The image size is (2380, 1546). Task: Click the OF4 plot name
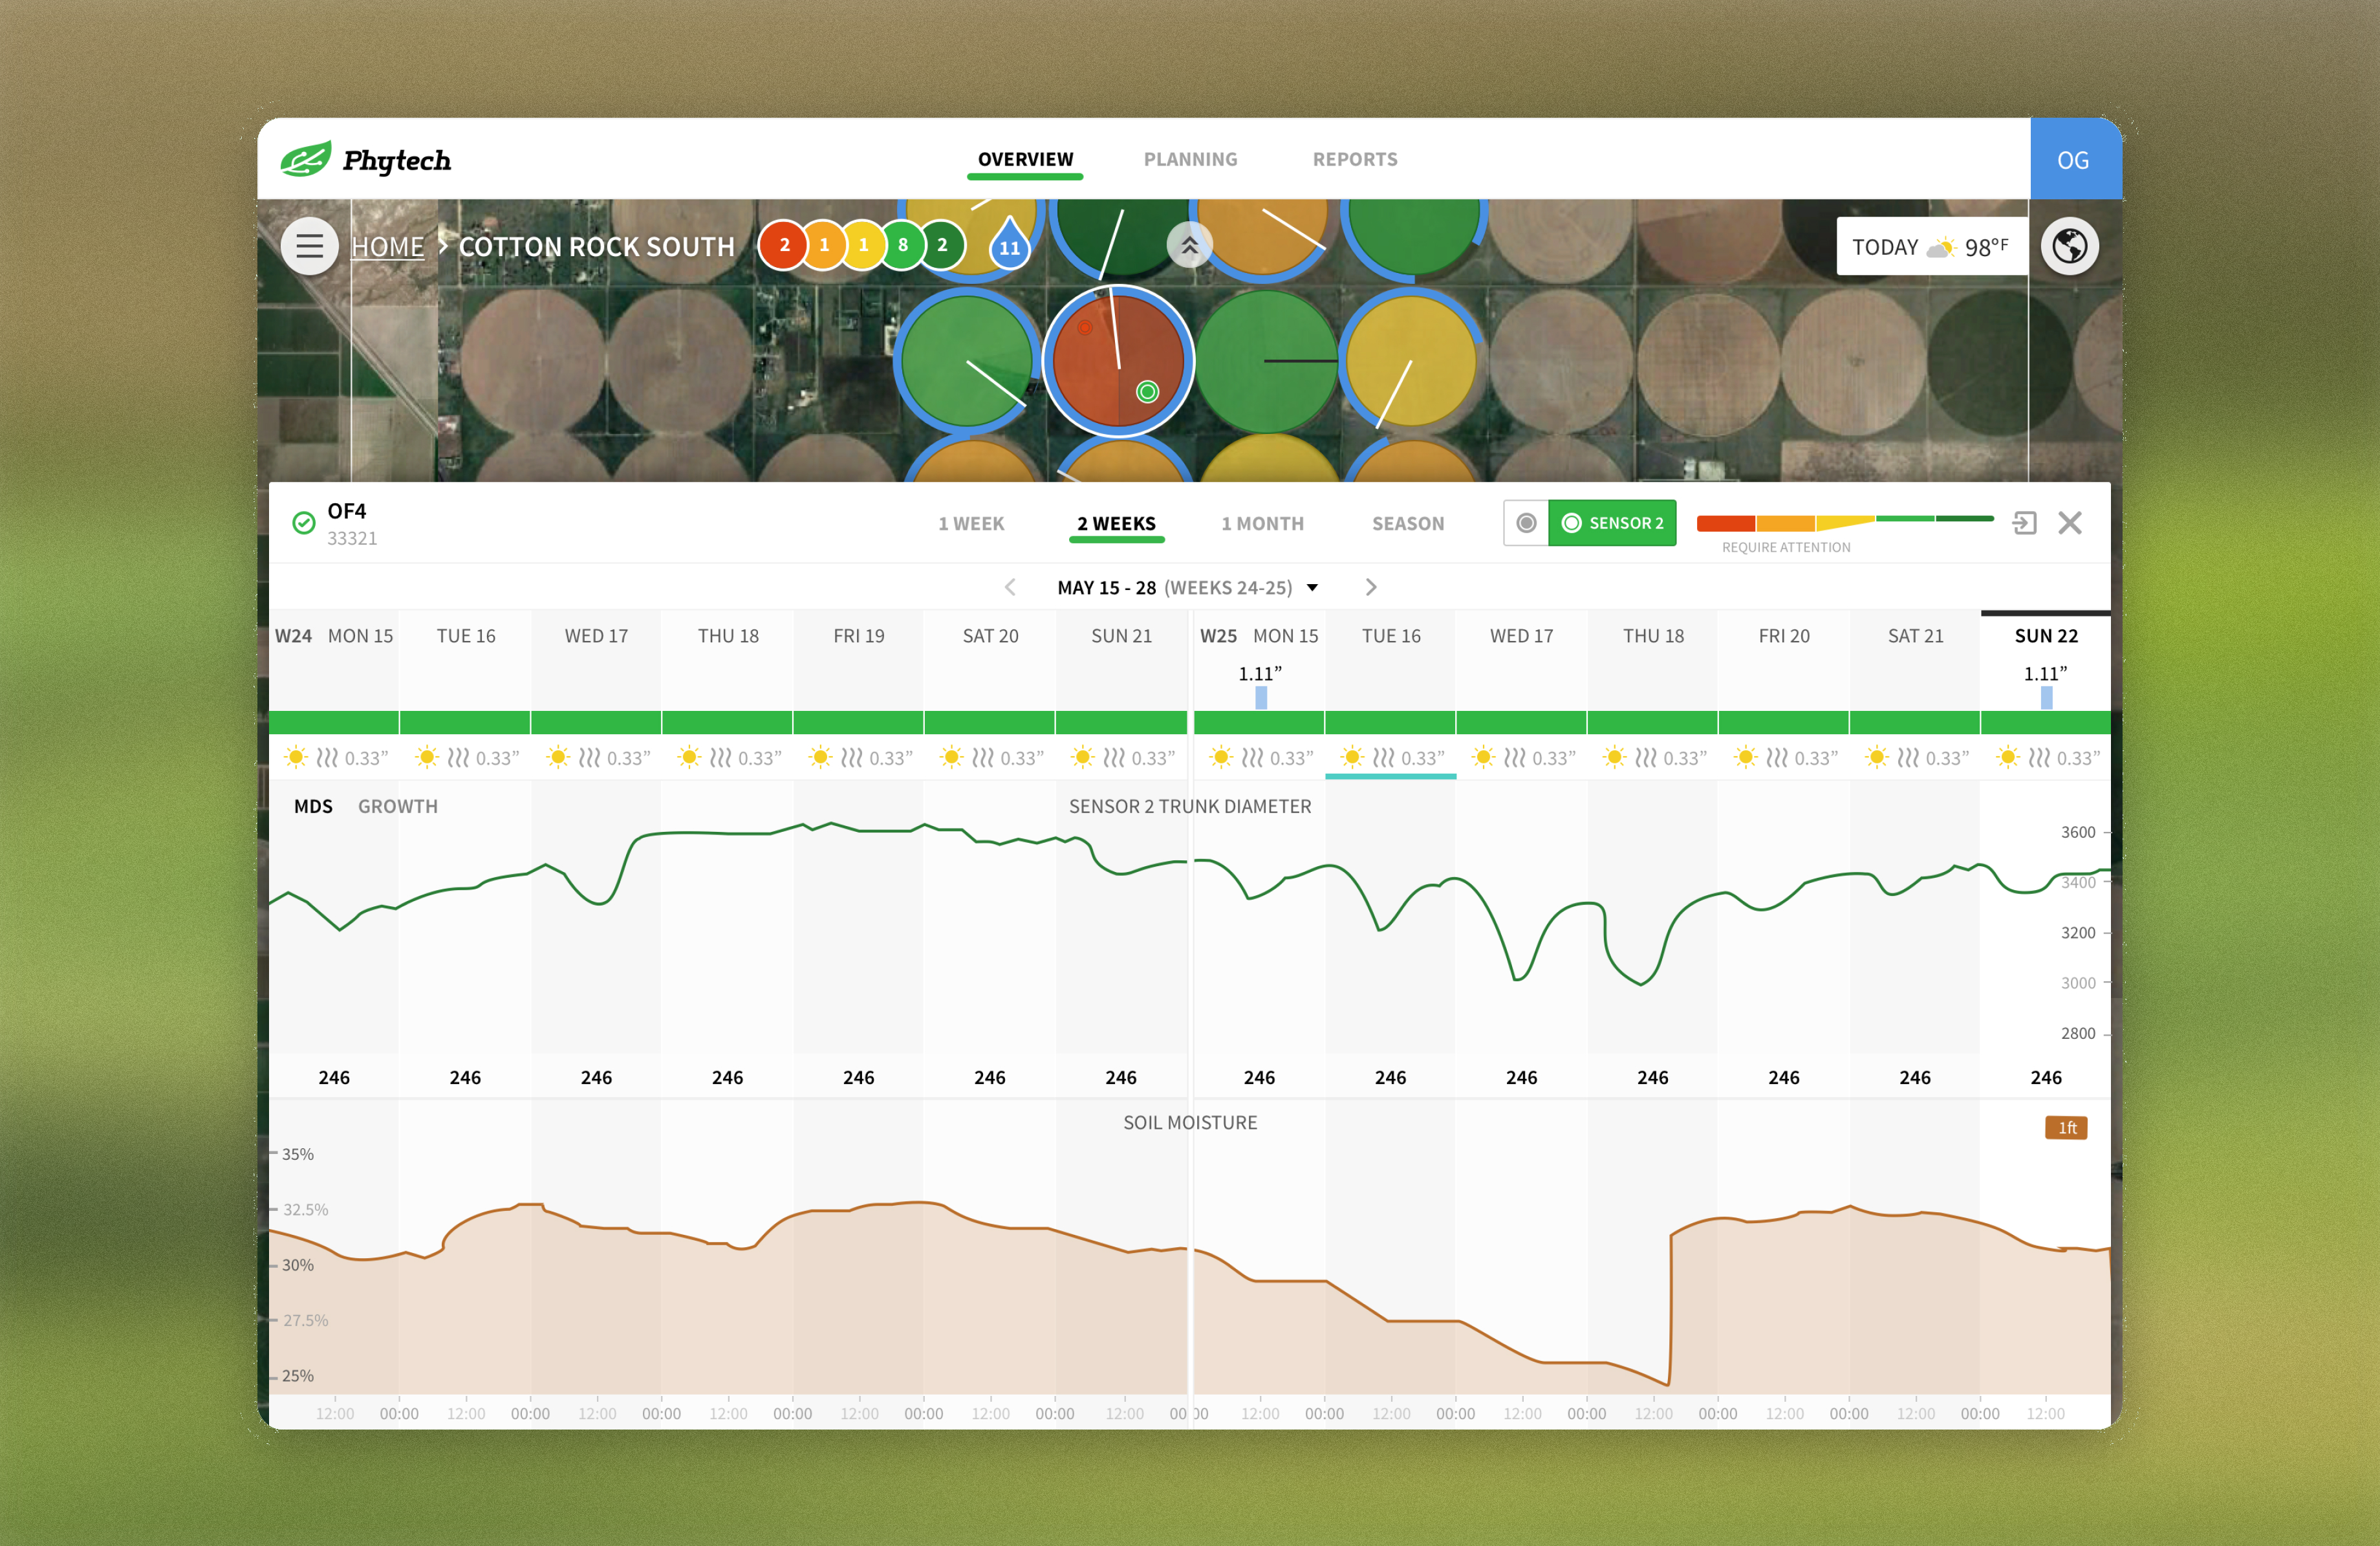pos(347,511)
